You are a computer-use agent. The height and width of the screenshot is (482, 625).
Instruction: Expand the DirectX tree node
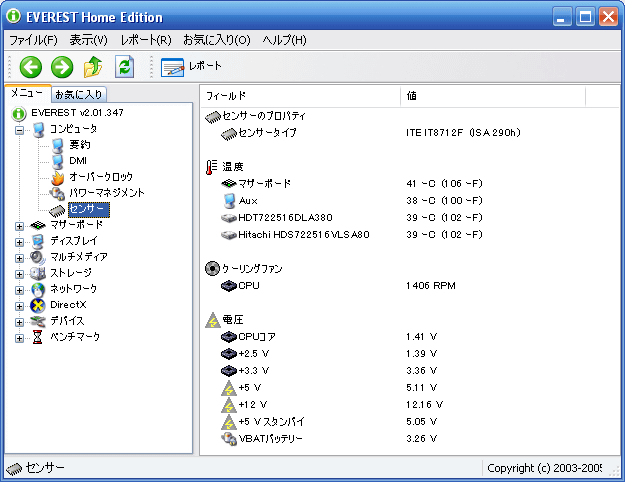[19, 306]
